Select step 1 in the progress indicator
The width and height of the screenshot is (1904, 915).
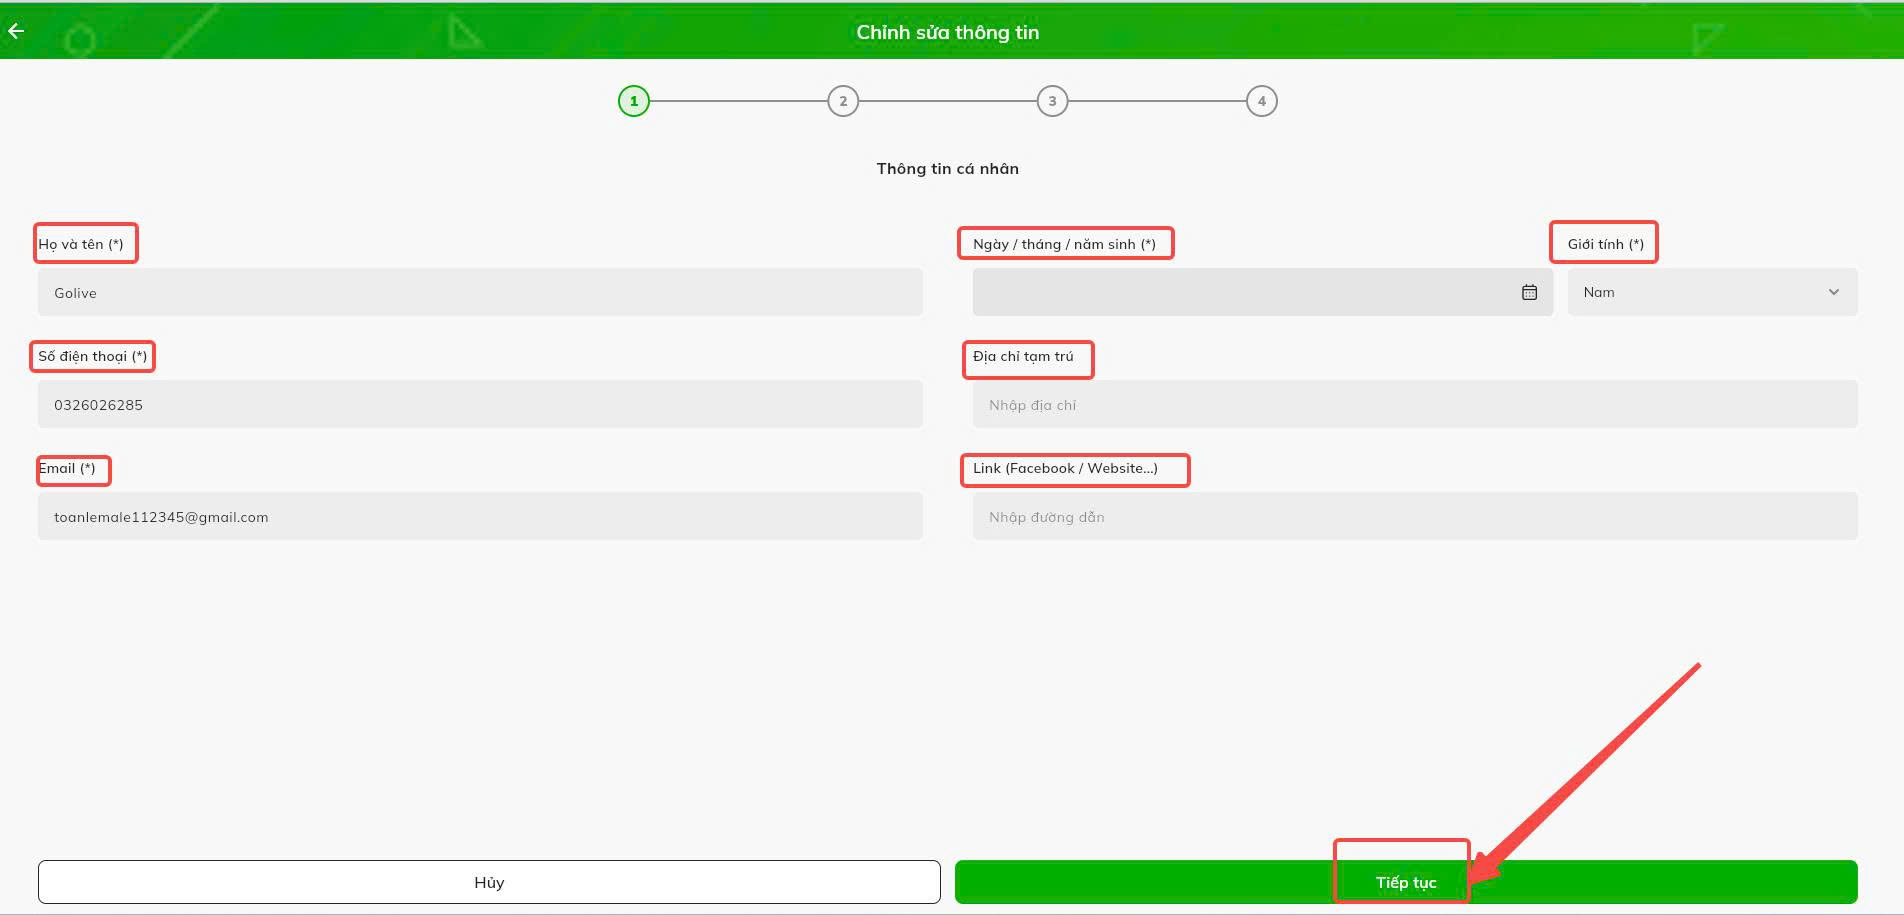[634, 101]
